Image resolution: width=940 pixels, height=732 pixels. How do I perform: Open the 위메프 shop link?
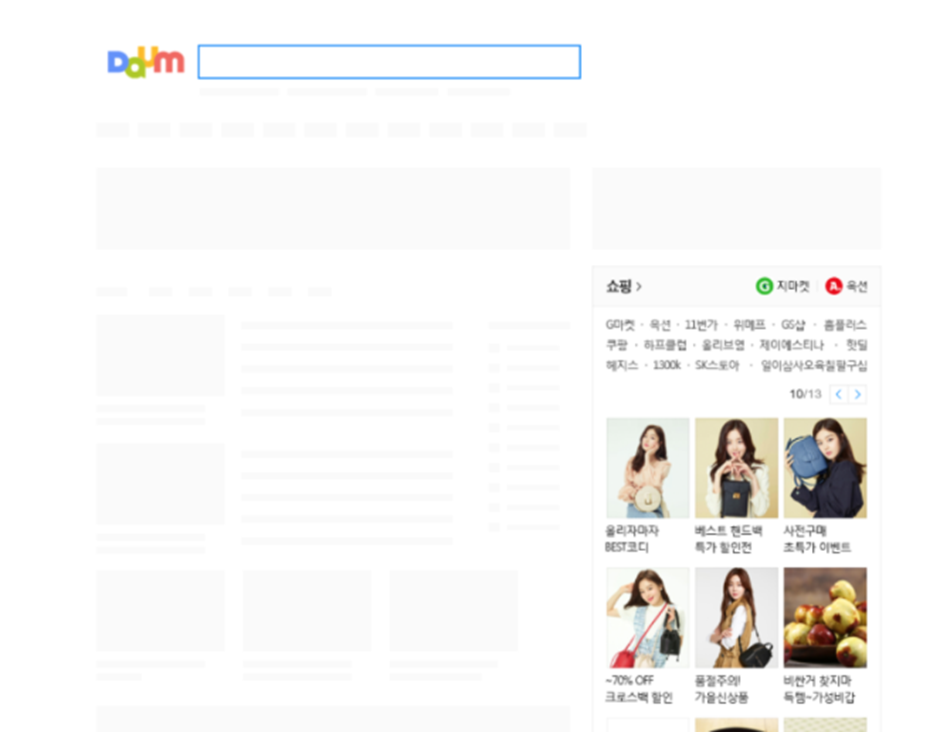point(749,324)
